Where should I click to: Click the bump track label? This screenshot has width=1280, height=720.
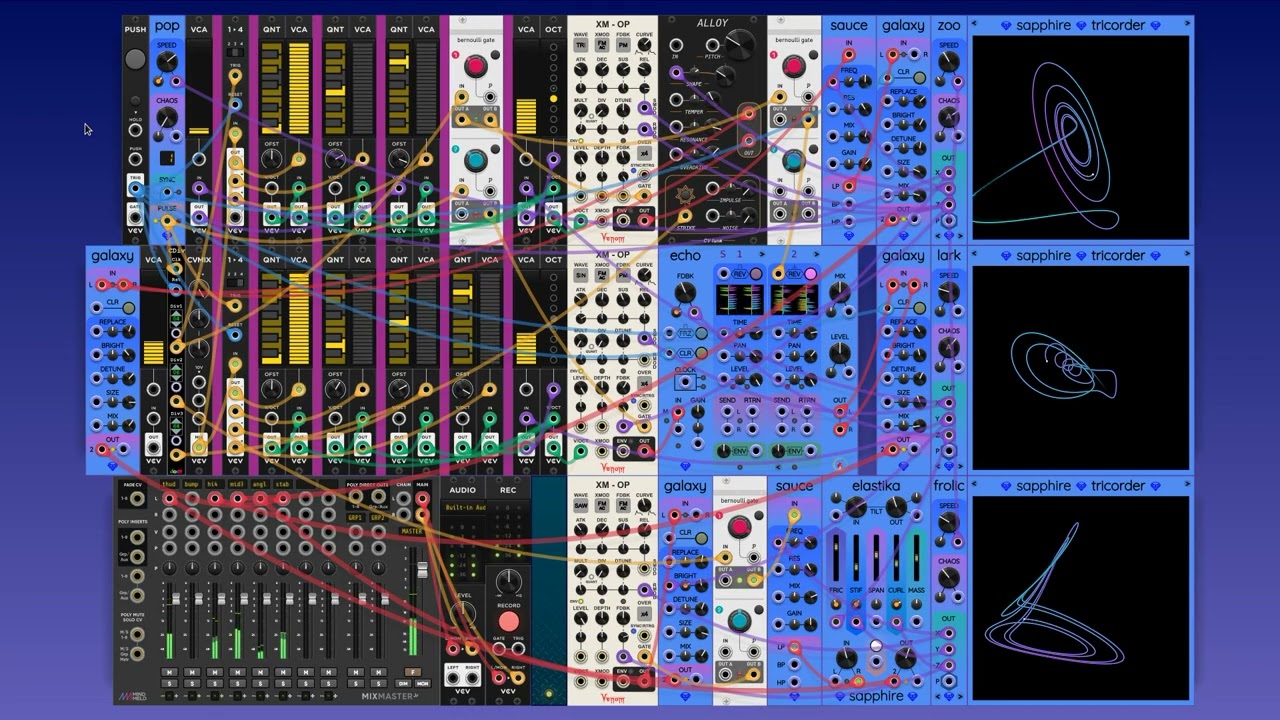pyautogui.click(x=192, y=484)
